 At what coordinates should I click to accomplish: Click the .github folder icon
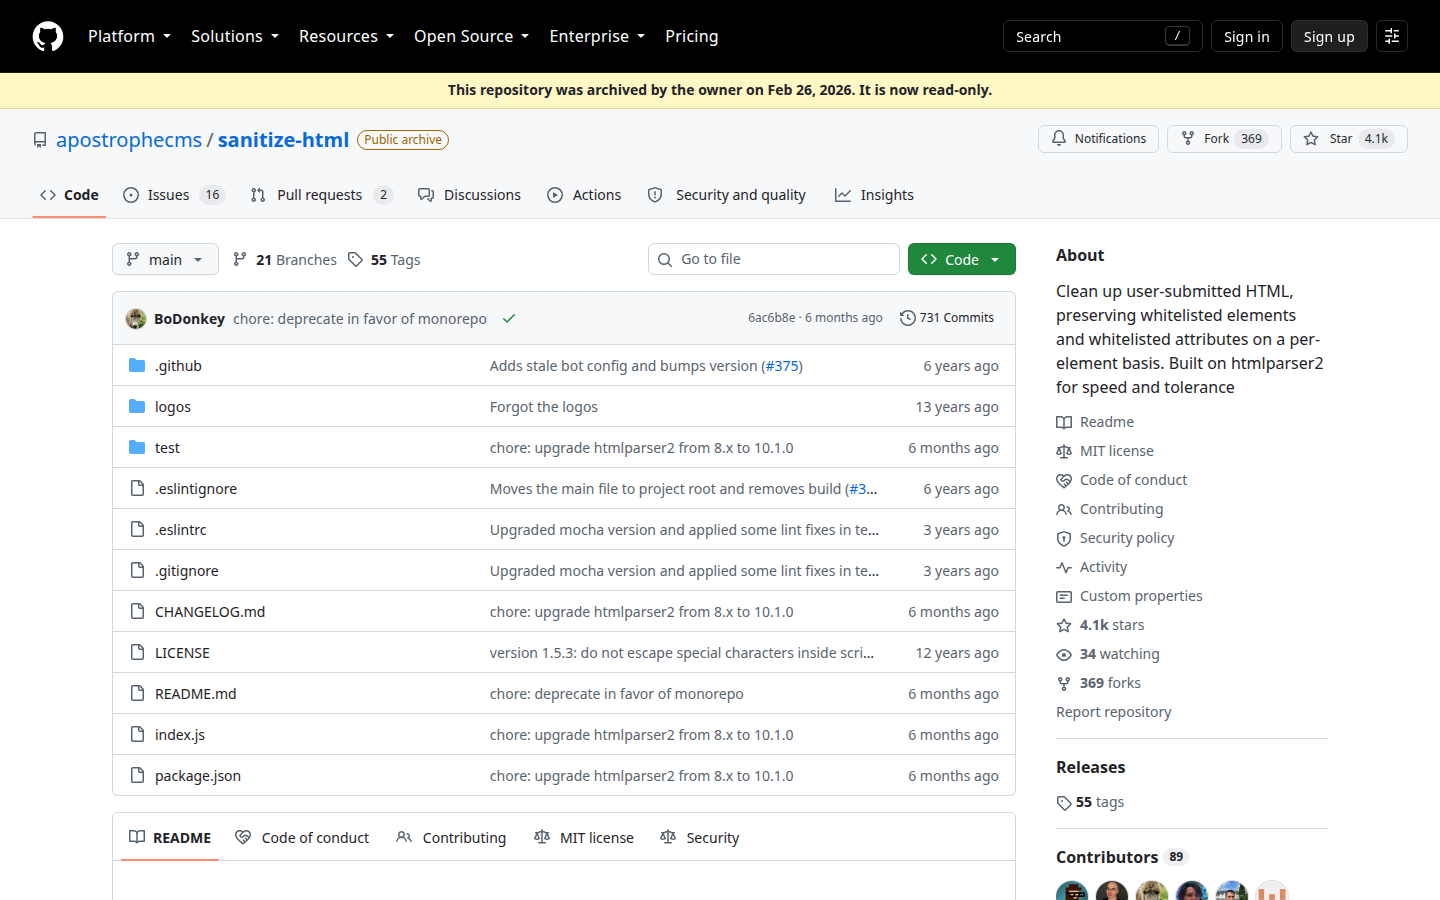point(137,366)
